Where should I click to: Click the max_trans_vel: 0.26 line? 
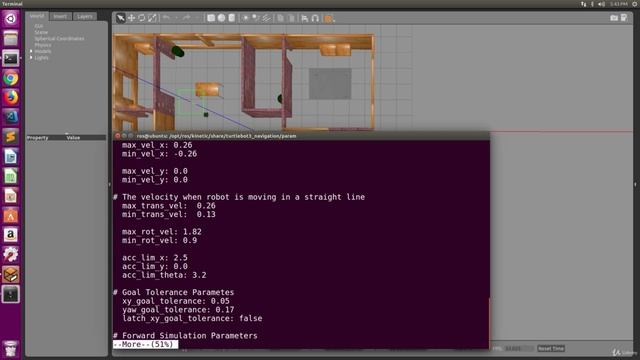pos(169,206)
